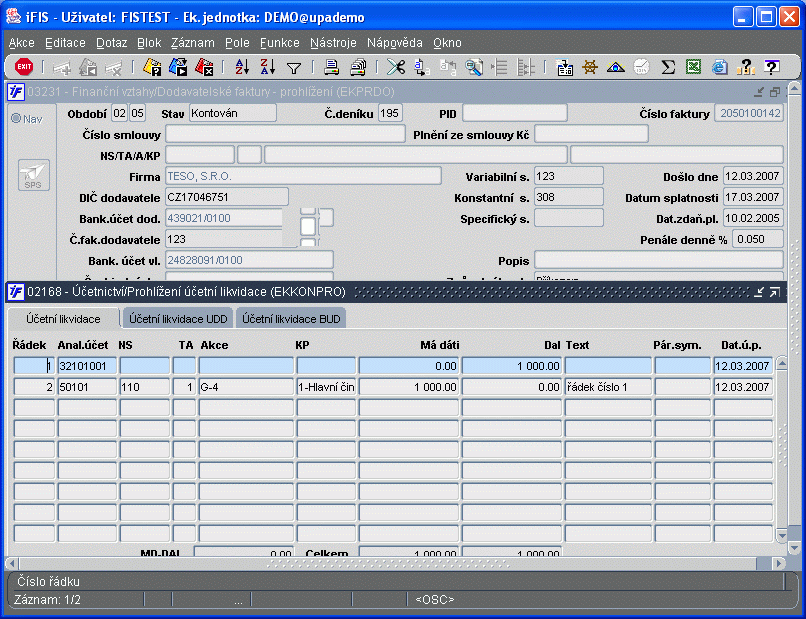Screen dimensions: 806x619
Task: Click the import-into-form toolbar icon
Action: [x=564, y=67]
